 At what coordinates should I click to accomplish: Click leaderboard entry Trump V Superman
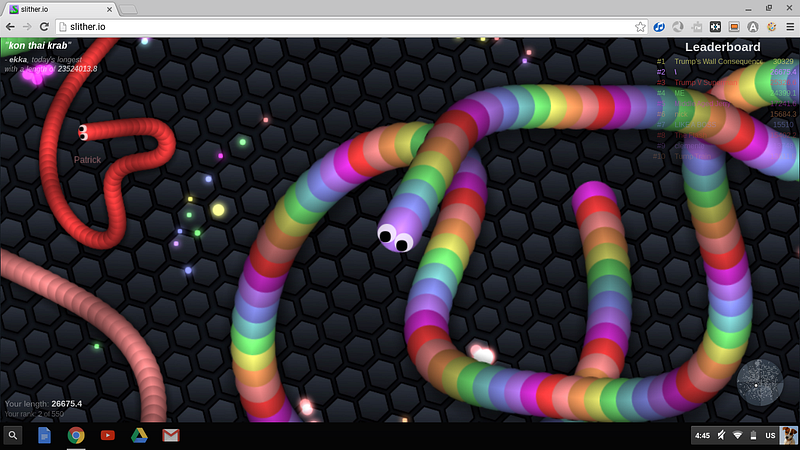pyautogui.click(x=706, y=82)
